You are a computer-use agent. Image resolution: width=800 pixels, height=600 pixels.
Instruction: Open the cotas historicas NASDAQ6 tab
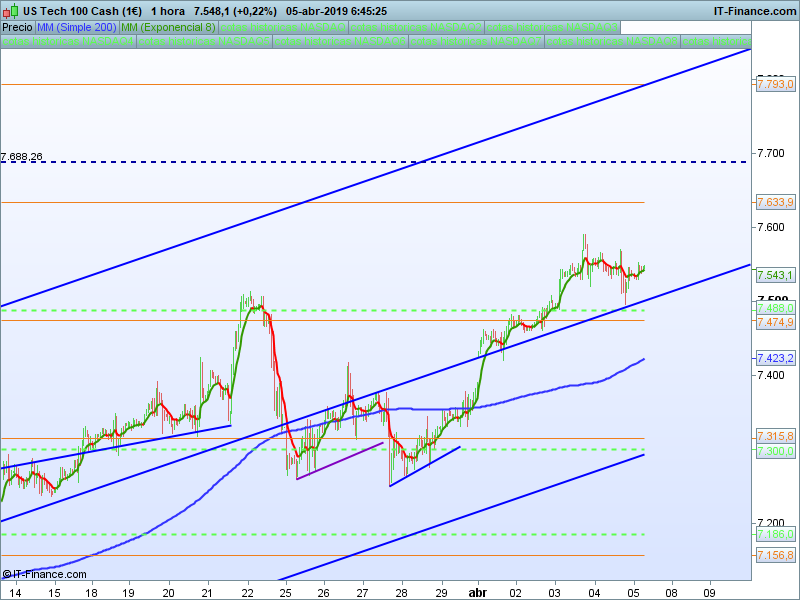340,41
